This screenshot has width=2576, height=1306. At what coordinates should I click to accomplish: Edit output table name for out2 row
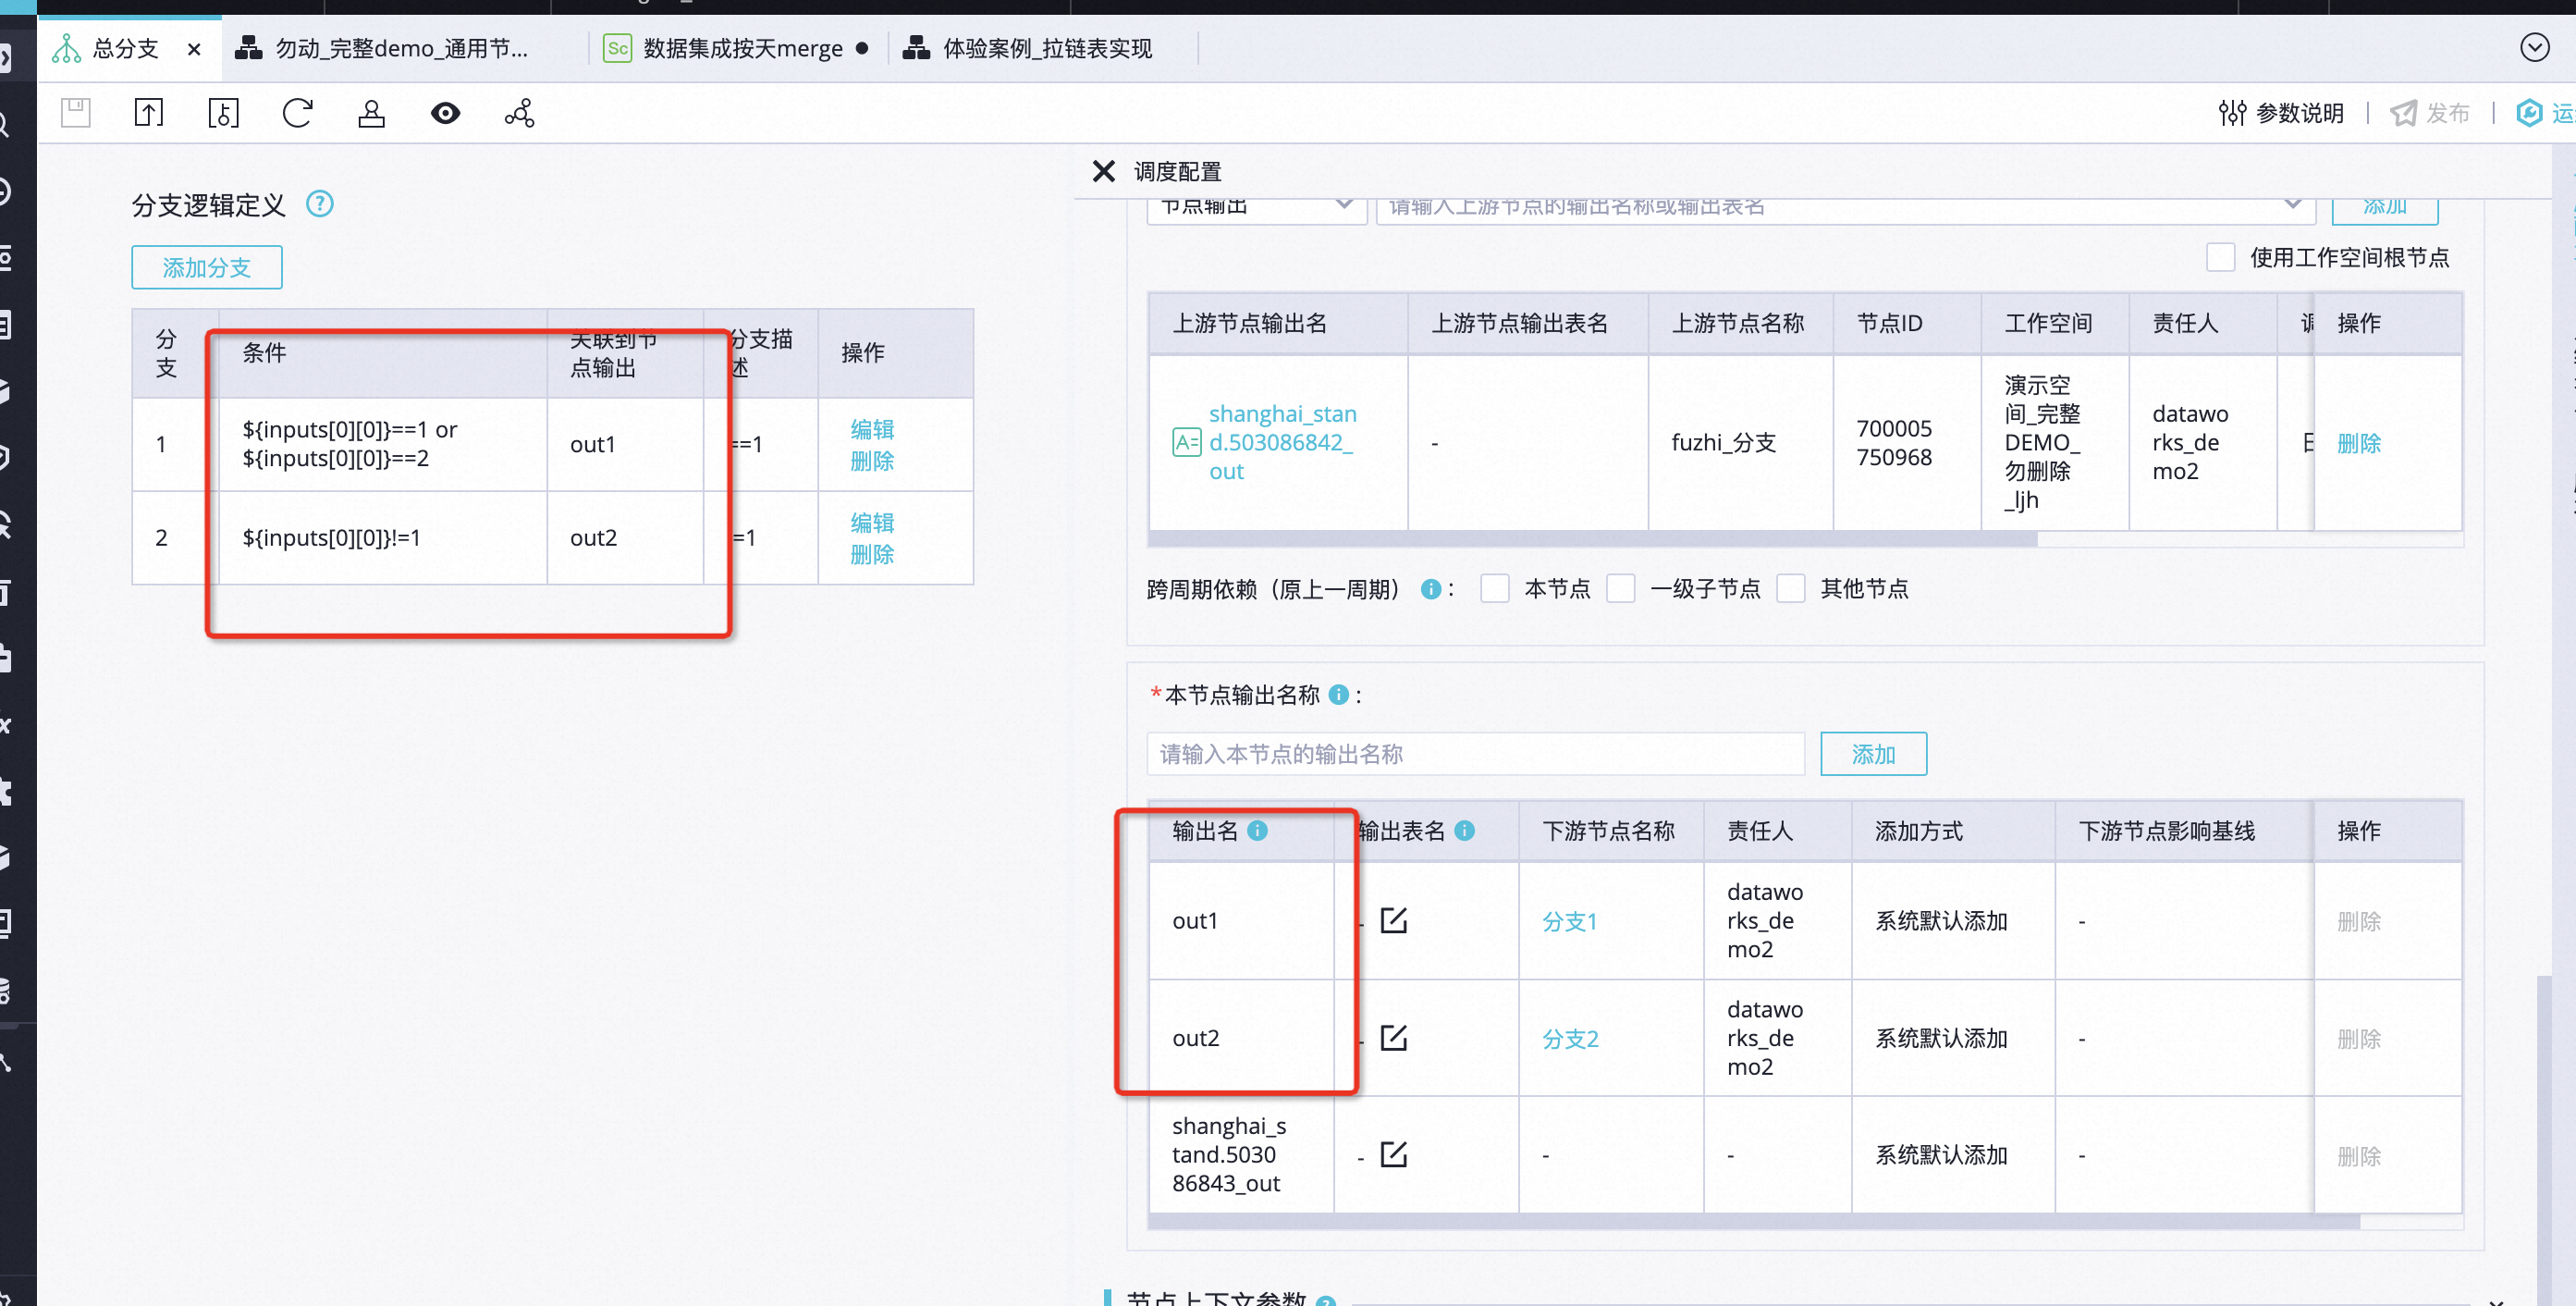(x=1393, y=1037)
